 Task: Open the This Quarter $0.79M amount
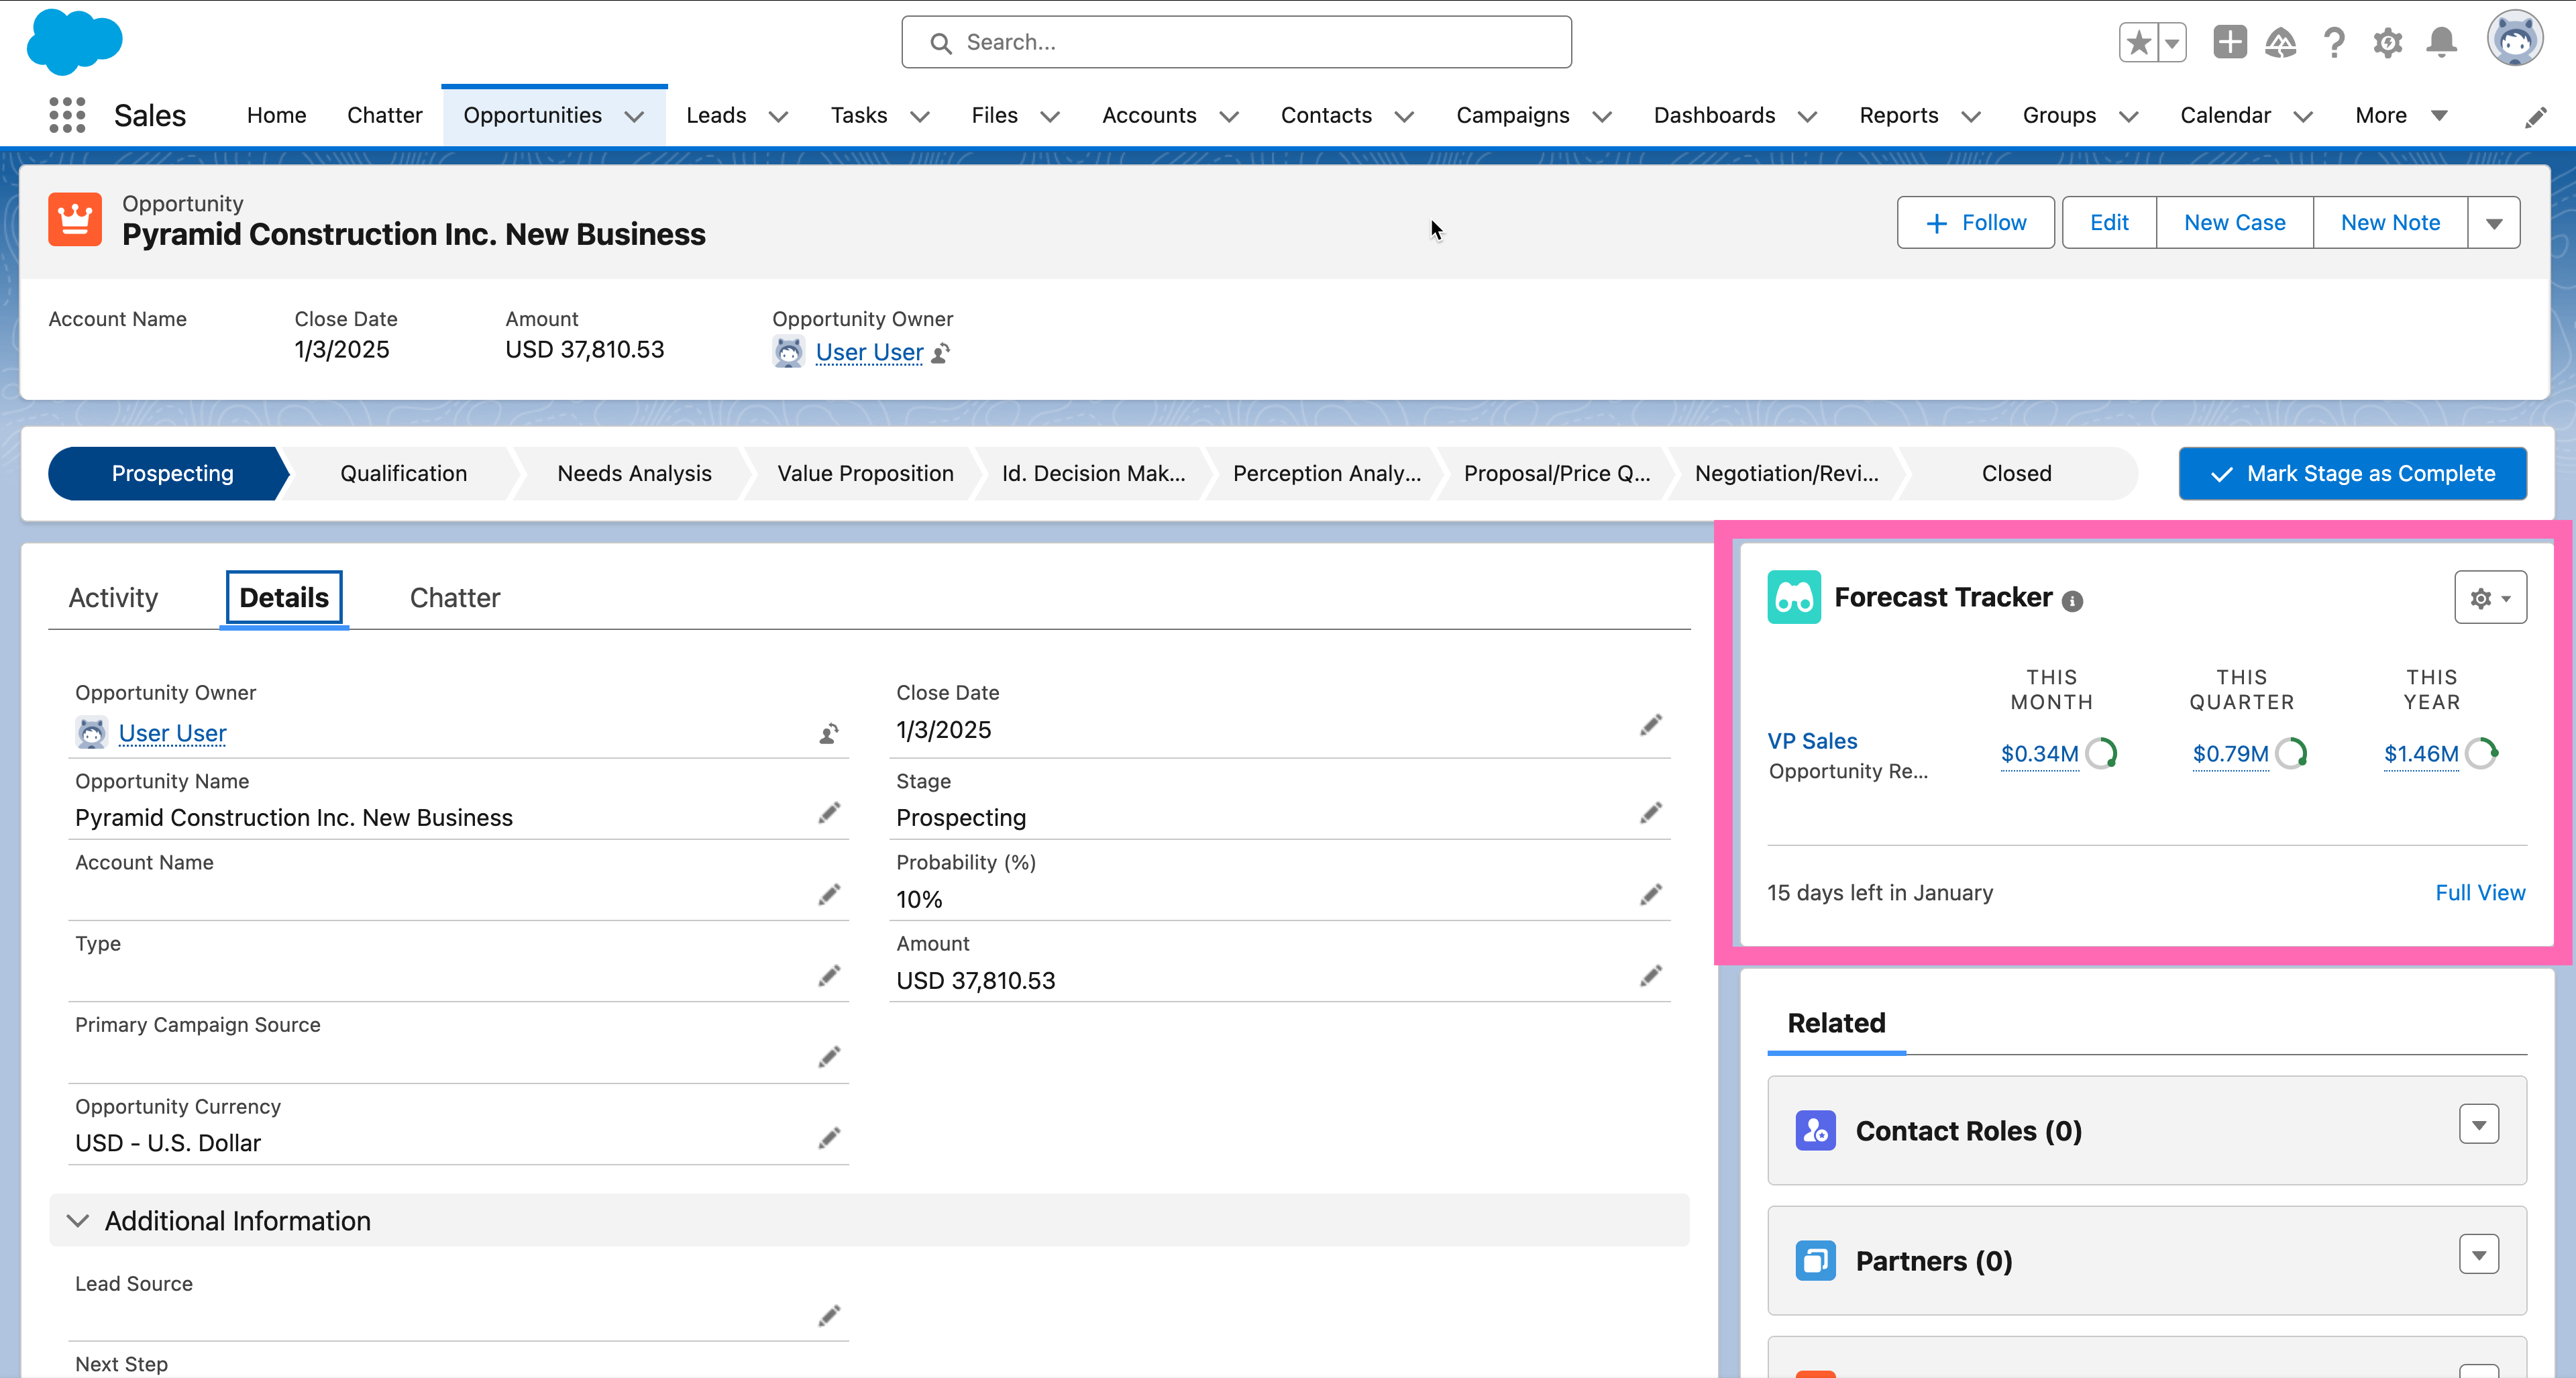[x=2230, y=754]
